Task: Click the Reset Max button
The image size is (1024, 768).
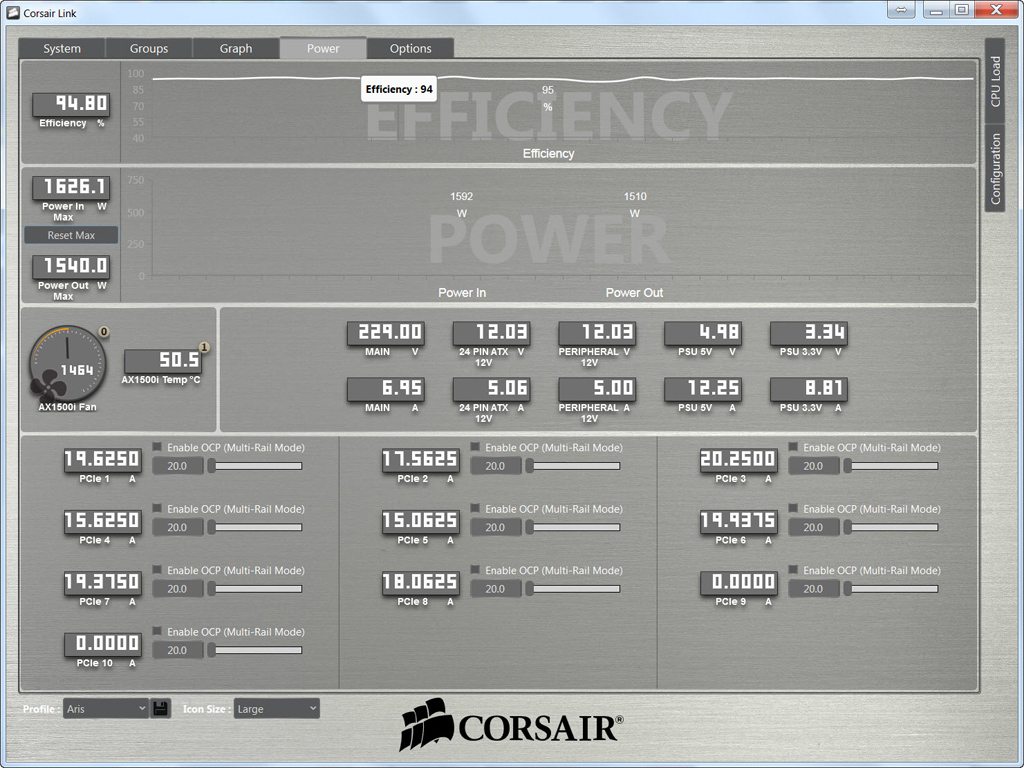Action: [71, 235]
